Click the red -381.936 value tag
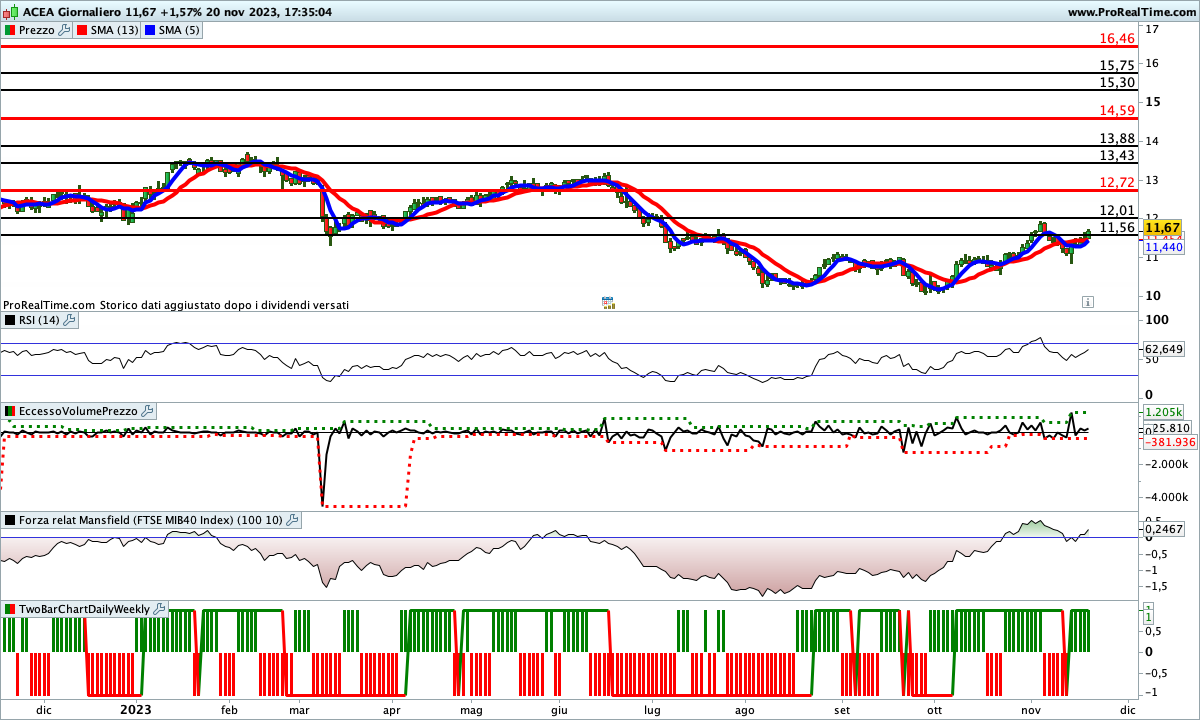This screenshot has height=720, width=1200. [x=1169, y=442]
